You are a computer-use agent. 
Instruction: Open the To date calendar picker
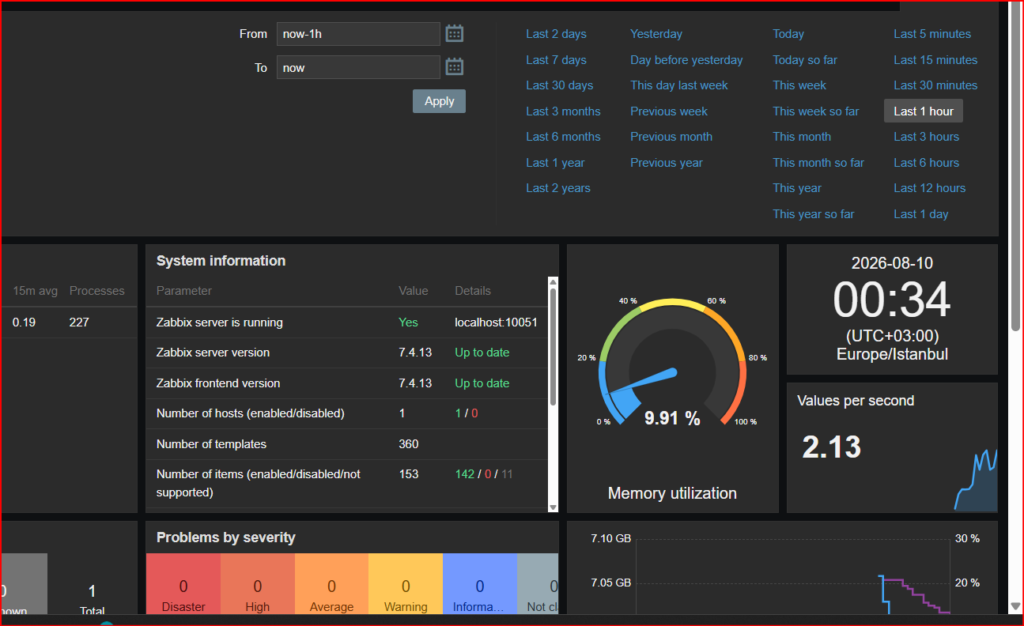455,67
